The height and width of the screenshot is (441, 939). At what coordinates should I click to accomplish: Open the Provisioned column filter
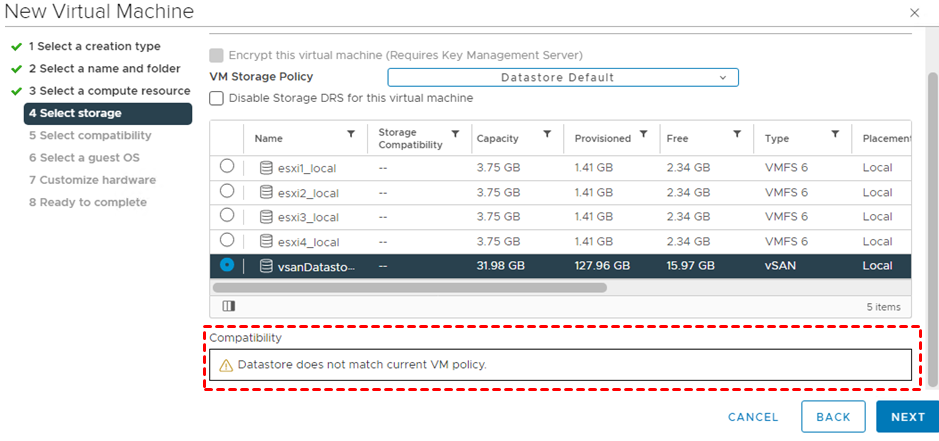pos(643,134)
